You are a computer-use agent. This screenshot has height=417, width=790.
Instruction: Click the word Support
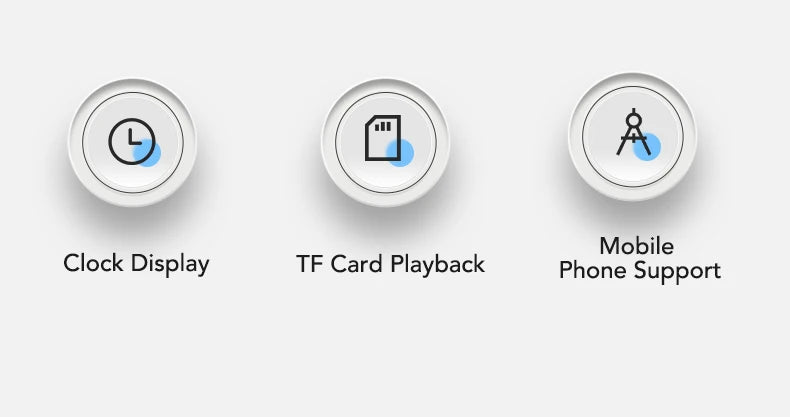(x=677, y=271)
